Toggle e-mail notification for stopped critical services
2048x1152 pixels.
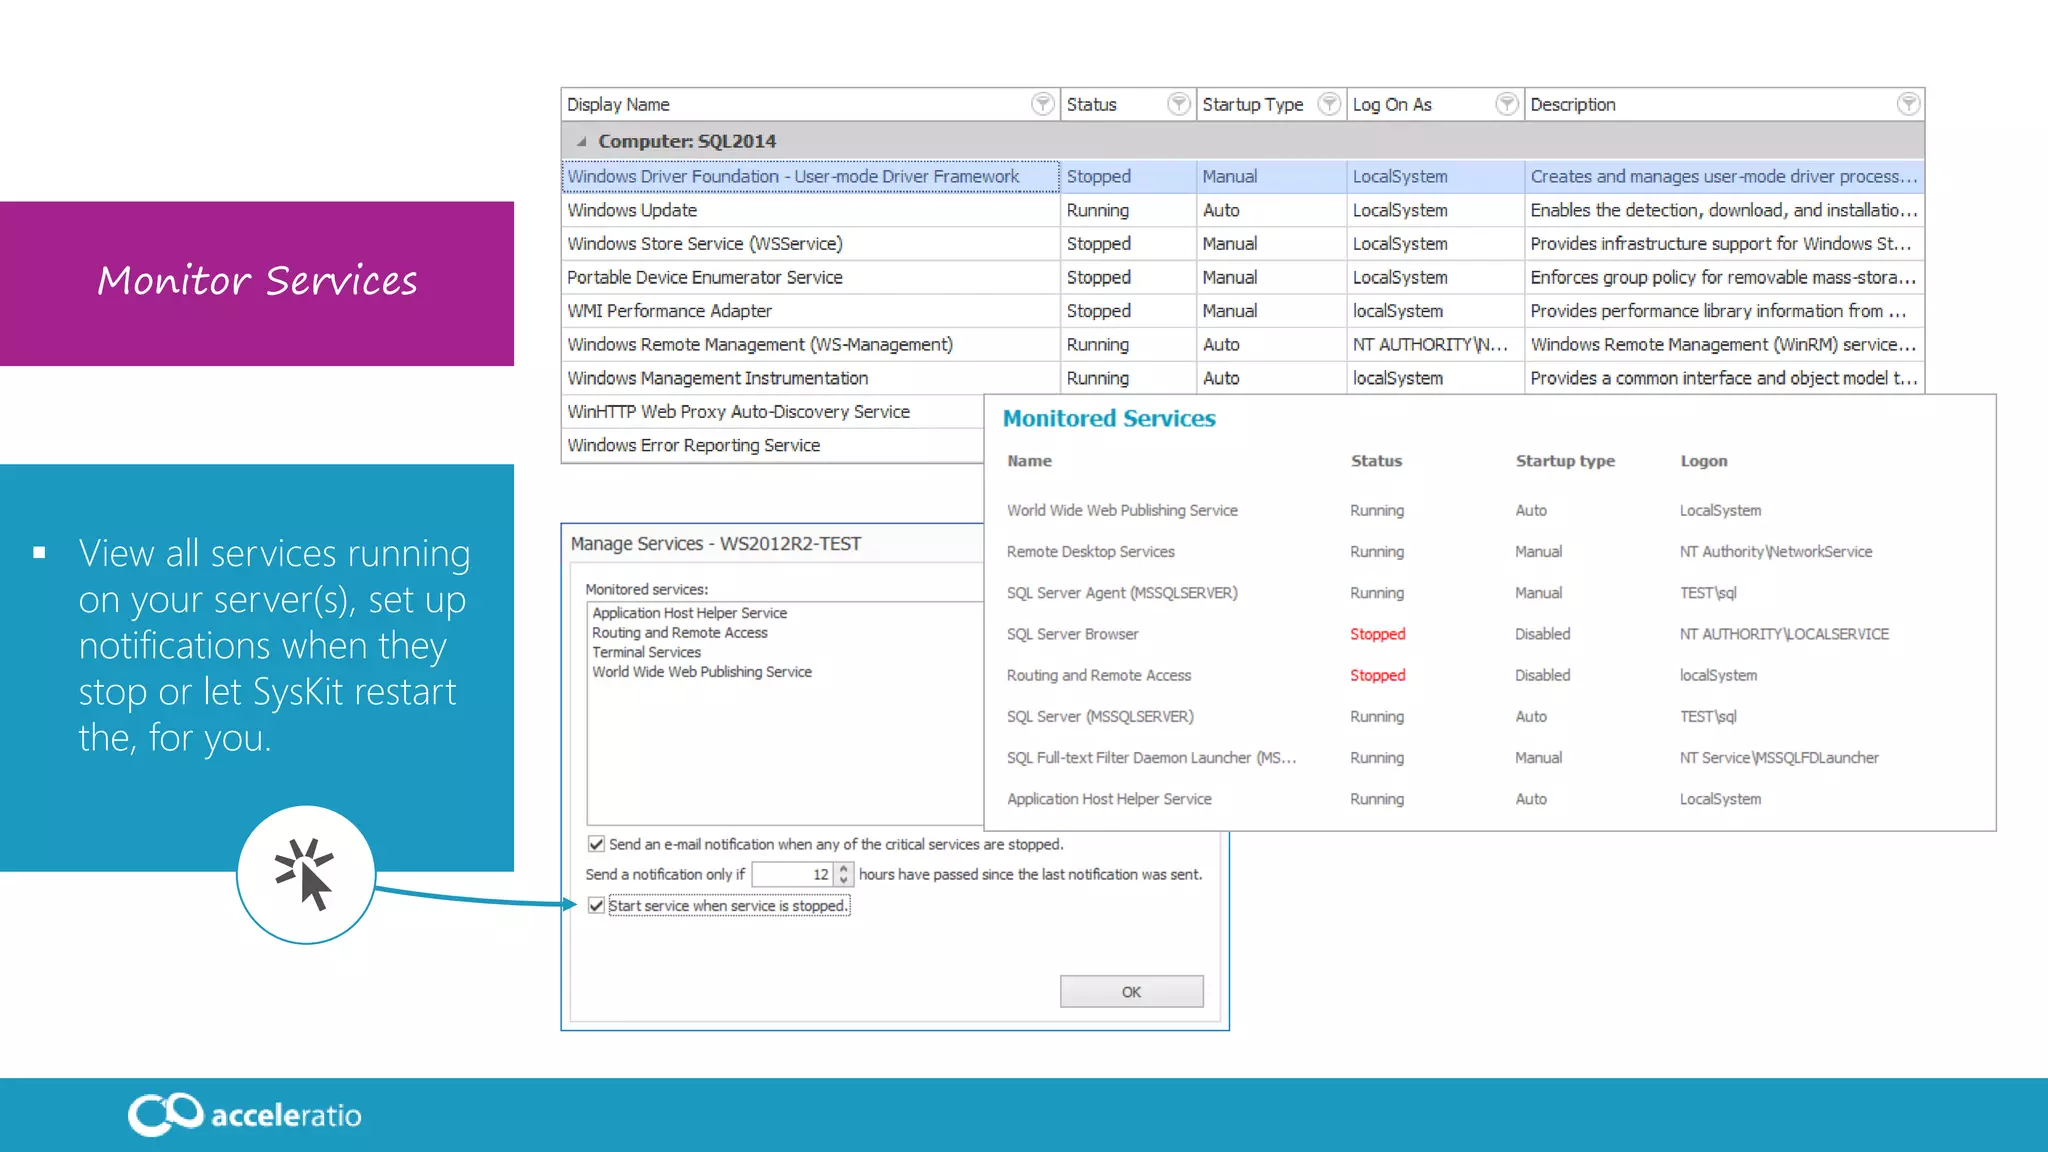(597, 844)
